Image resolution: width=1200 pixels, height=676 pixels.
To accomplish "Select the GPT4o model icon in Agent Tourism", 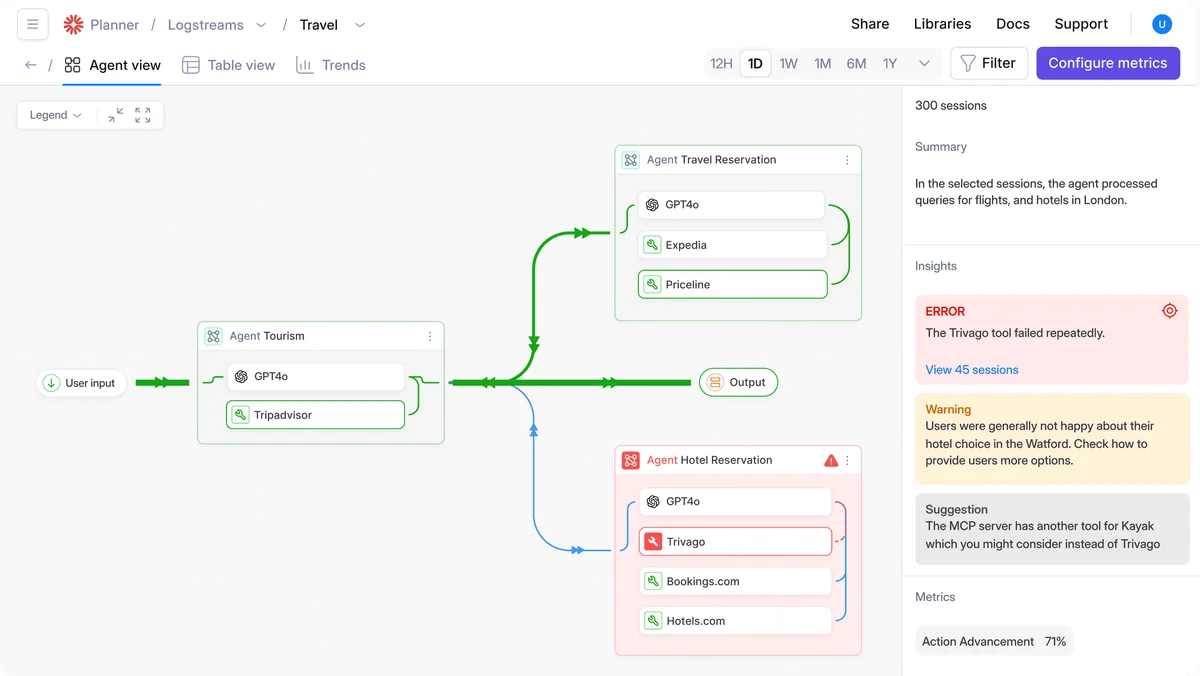I will click(x=241, y=376).
